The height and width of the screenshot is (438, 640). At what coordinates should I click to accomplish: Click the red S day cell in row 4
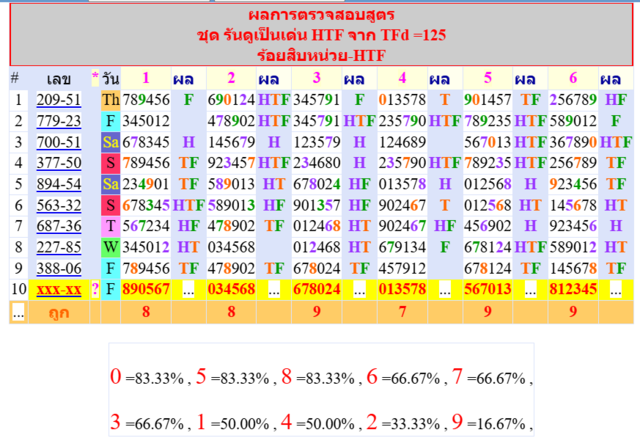click(x=111, y=163)
